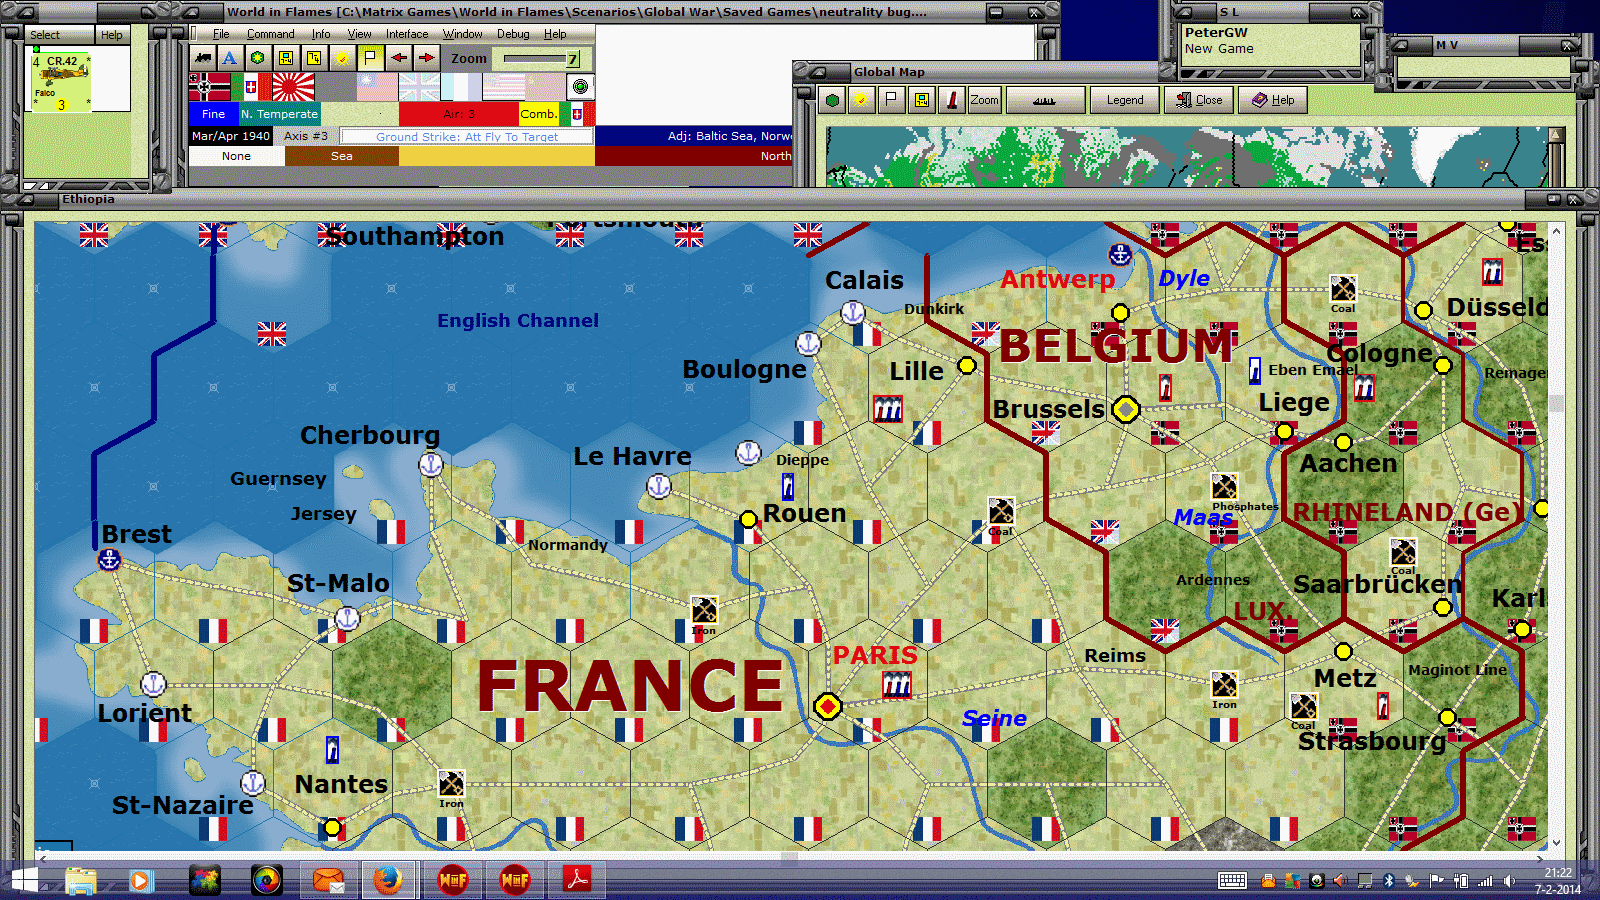Open Windows Start button on taskbar
This screenshot has height=900, width=1600.
(x=24, y=880)
